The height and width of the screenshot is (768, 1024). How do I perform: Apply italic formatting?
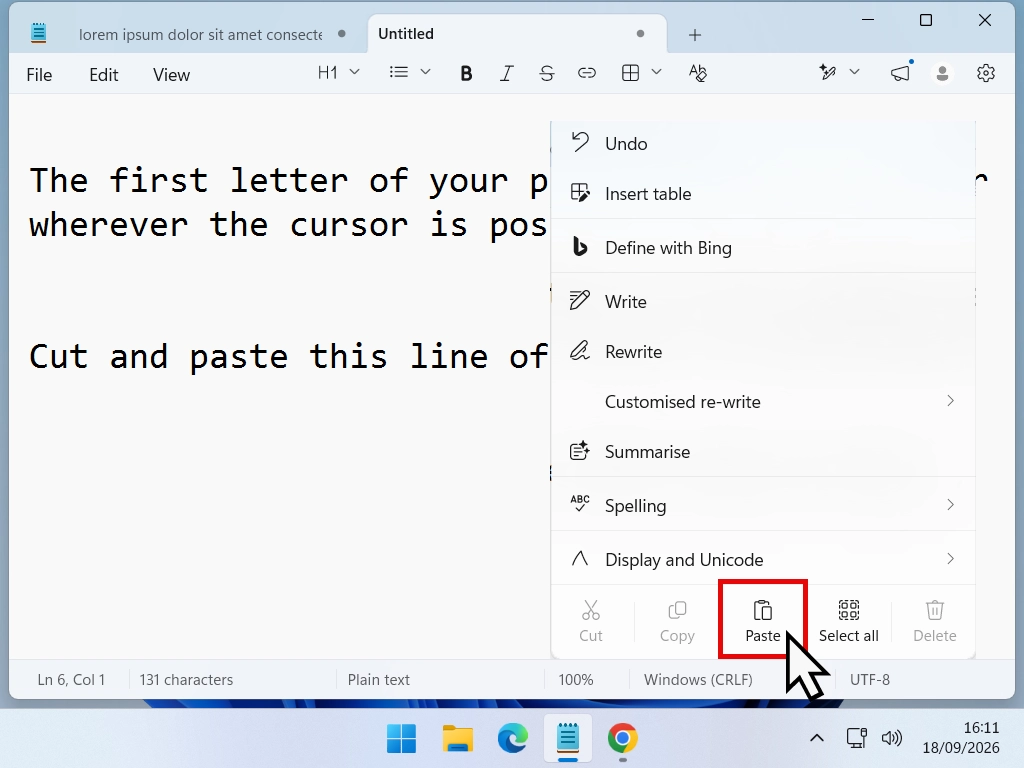(x=506, y=73)
